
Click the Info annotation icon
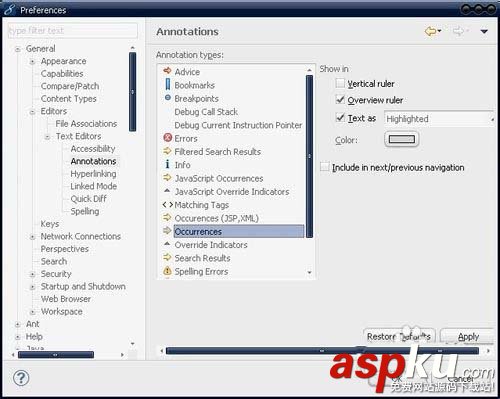(x=167, y=164)
